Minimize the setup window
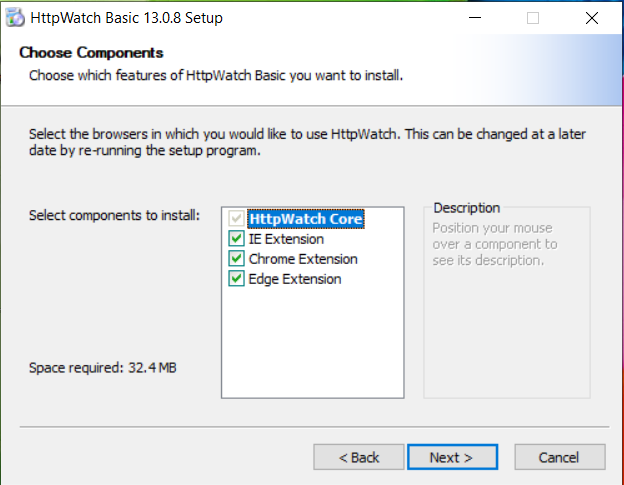This screenshot has height=485, width=624. click(x=475, y=18)
